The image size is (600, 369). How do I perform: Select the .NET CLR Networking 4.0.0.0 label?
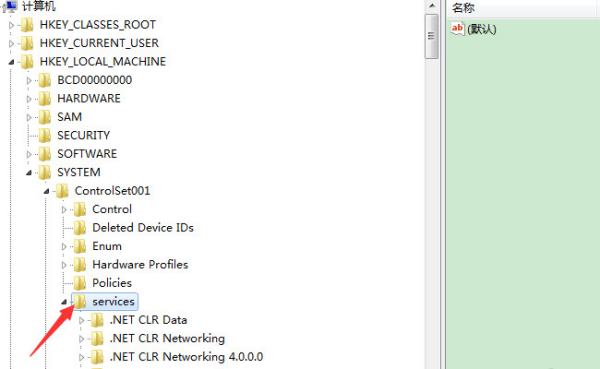pos(186,357)
